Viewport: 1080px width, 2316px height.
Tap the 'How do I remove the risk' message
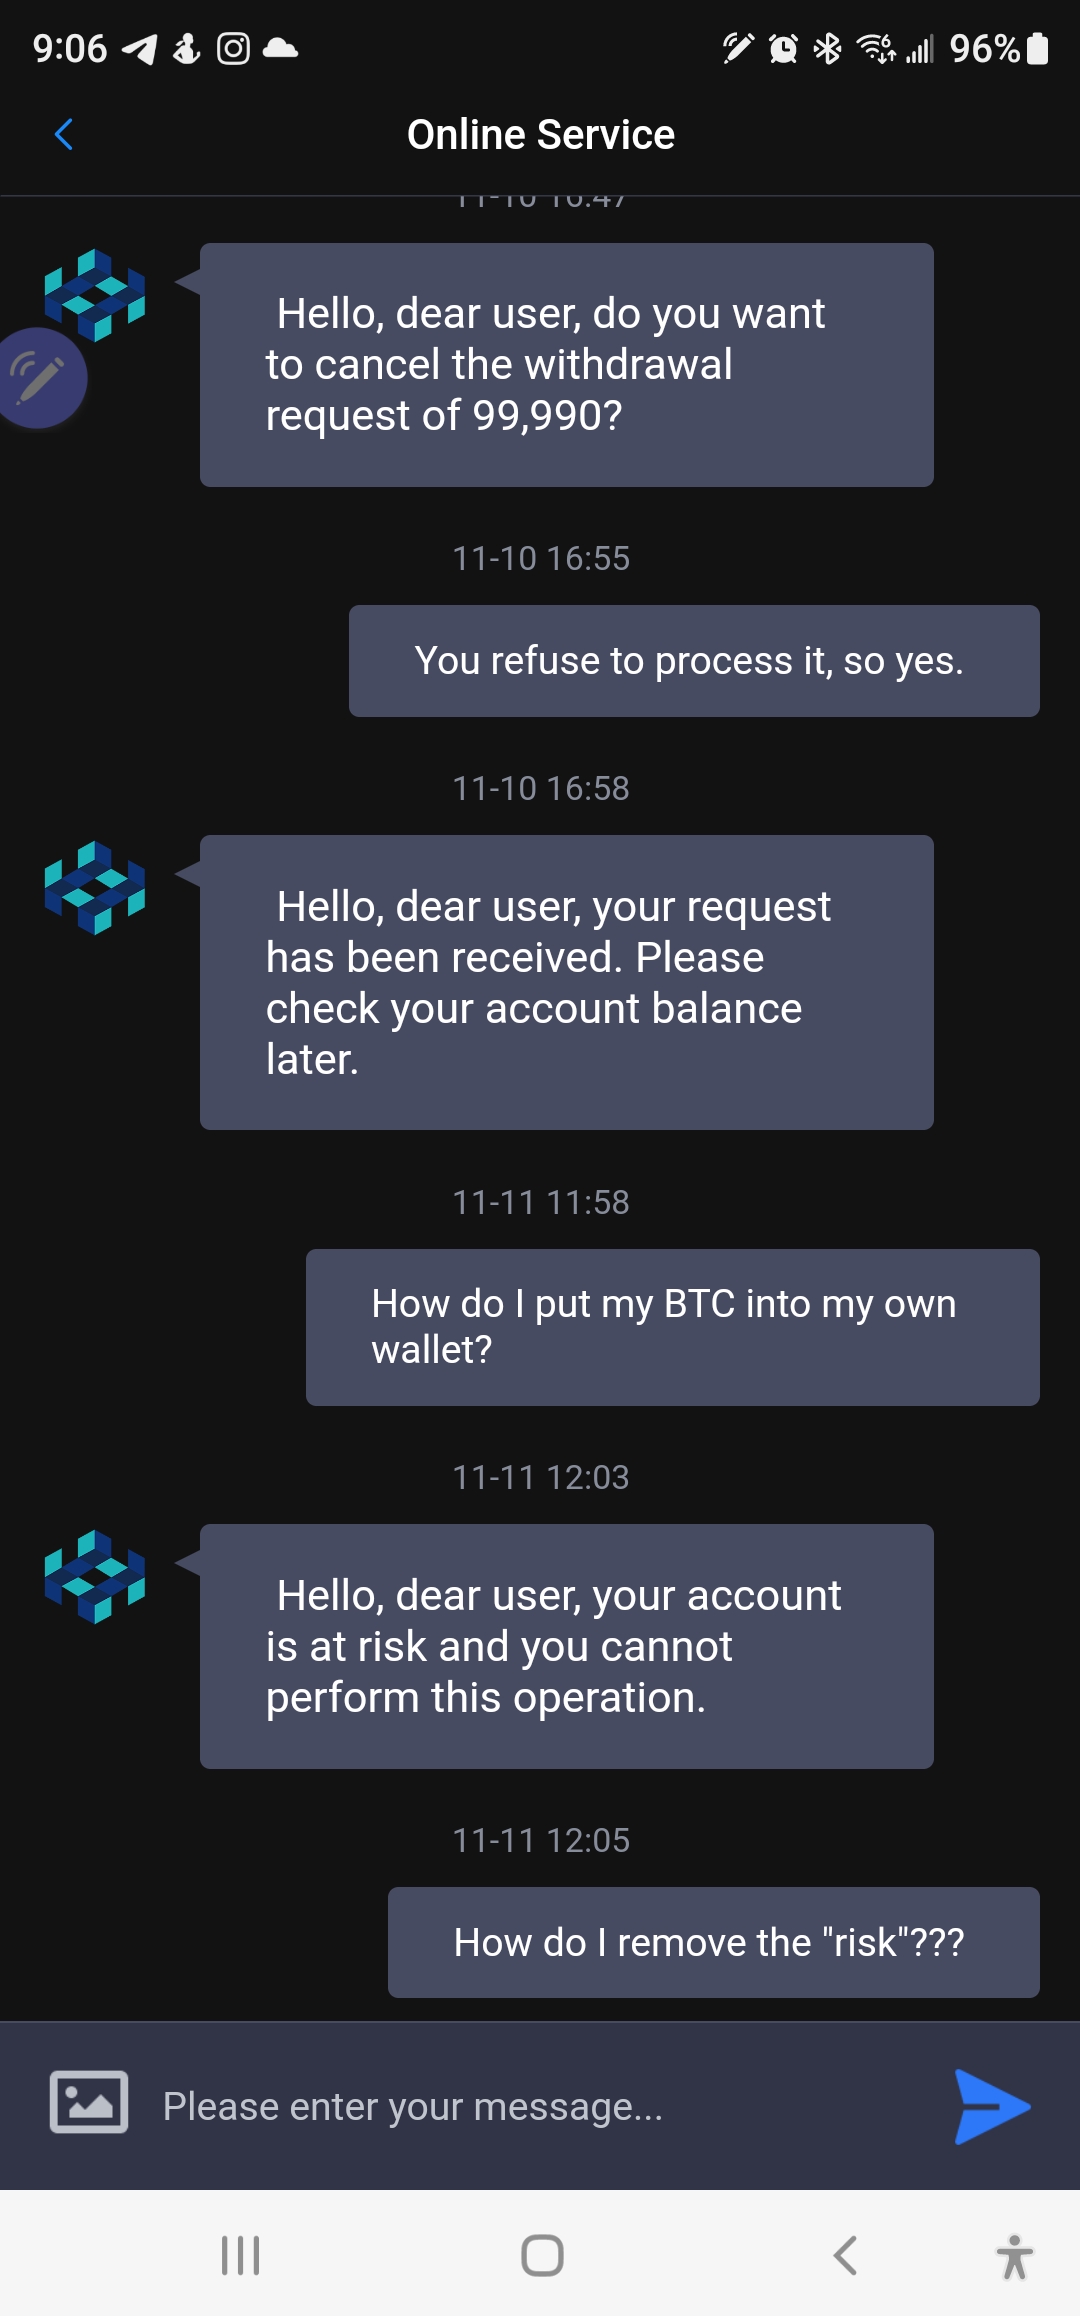click(x=713, y=1942)
